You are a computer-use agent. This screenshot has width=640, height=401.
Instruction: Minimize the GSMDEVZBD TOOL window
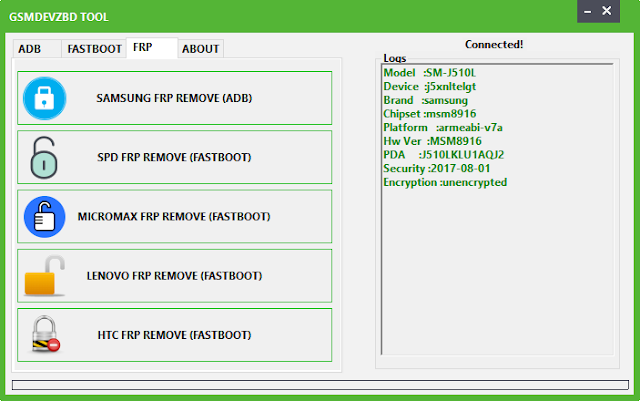[x=588, y=11]
